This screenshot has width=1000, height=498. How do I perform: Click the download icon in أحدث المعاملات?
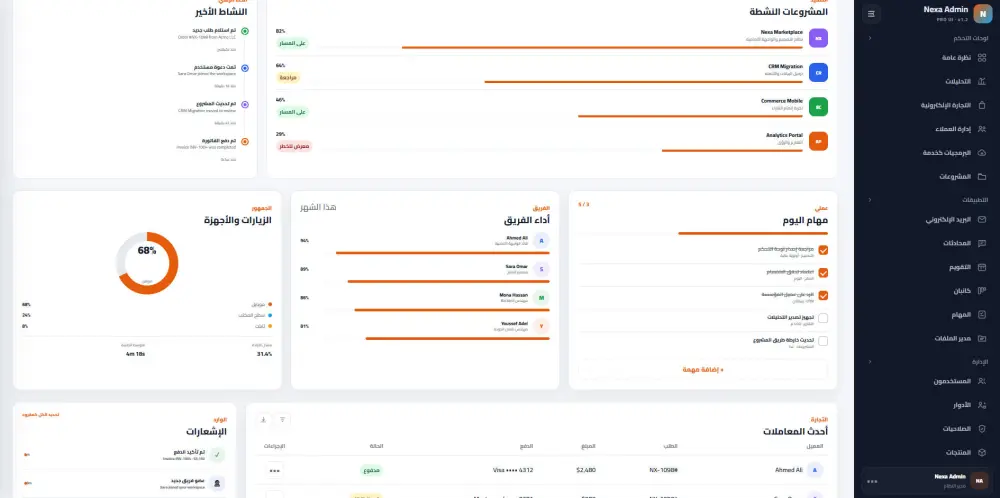pos(263,420)
